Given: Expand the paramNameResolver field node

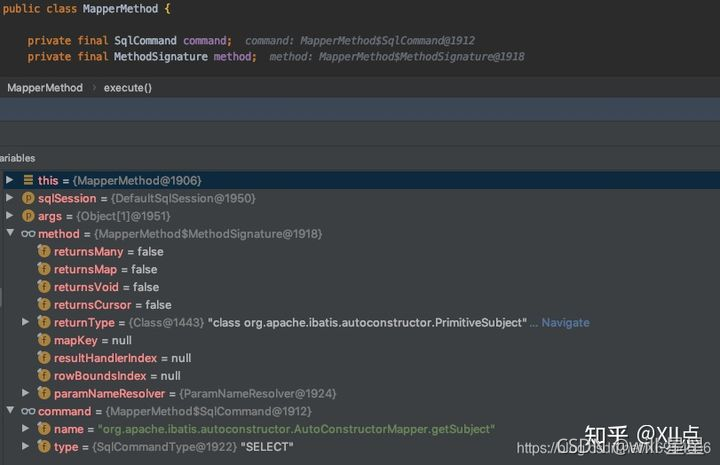Looking at the screenshot, I should pyautogui.click(x=26, y=393).
